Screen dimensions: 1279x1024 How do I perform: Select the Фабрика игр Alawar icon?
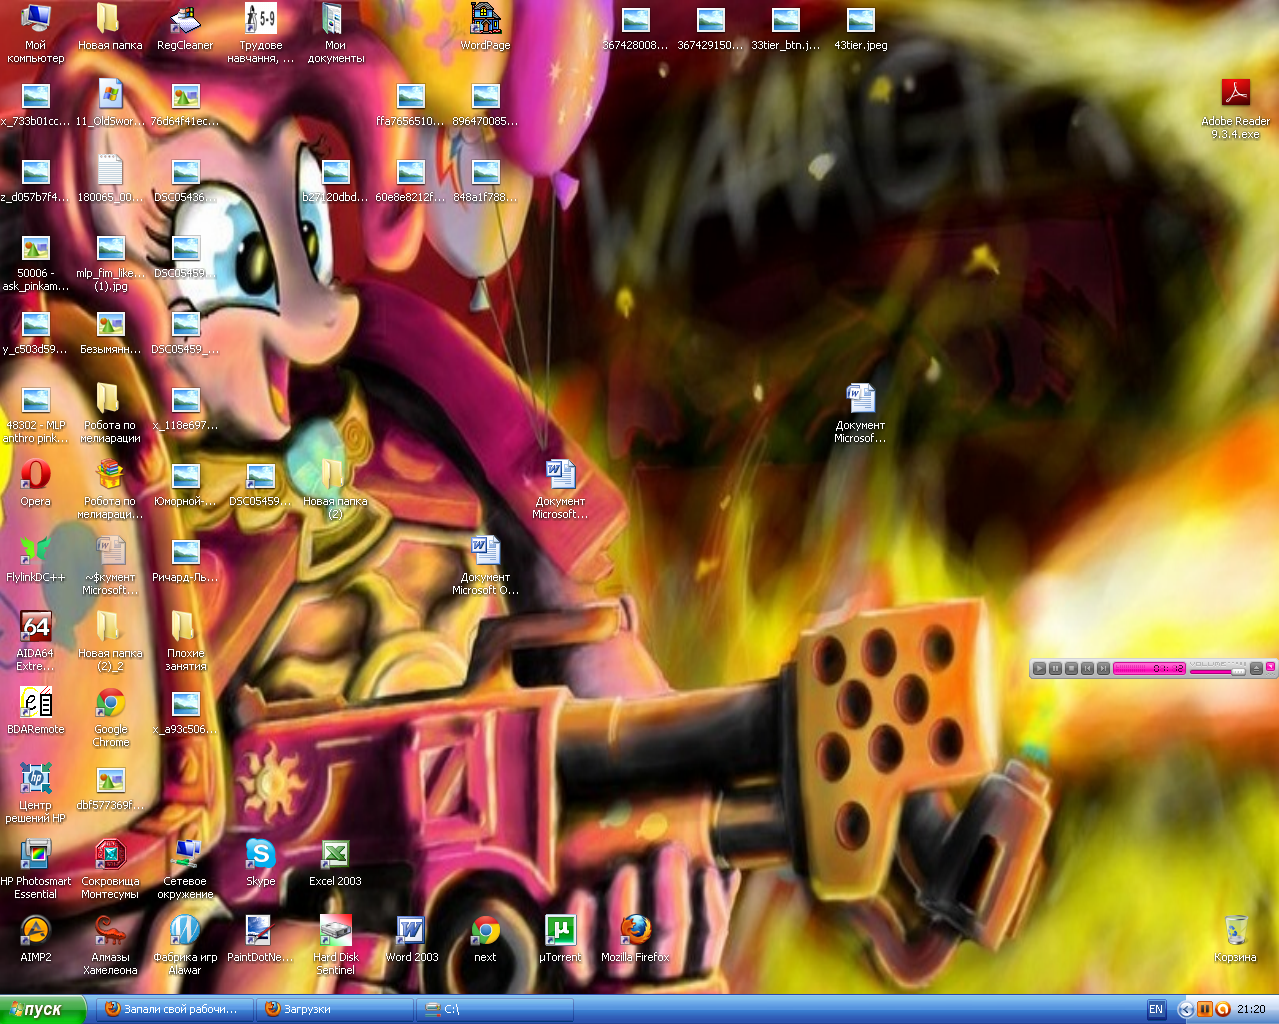(185, 945)
